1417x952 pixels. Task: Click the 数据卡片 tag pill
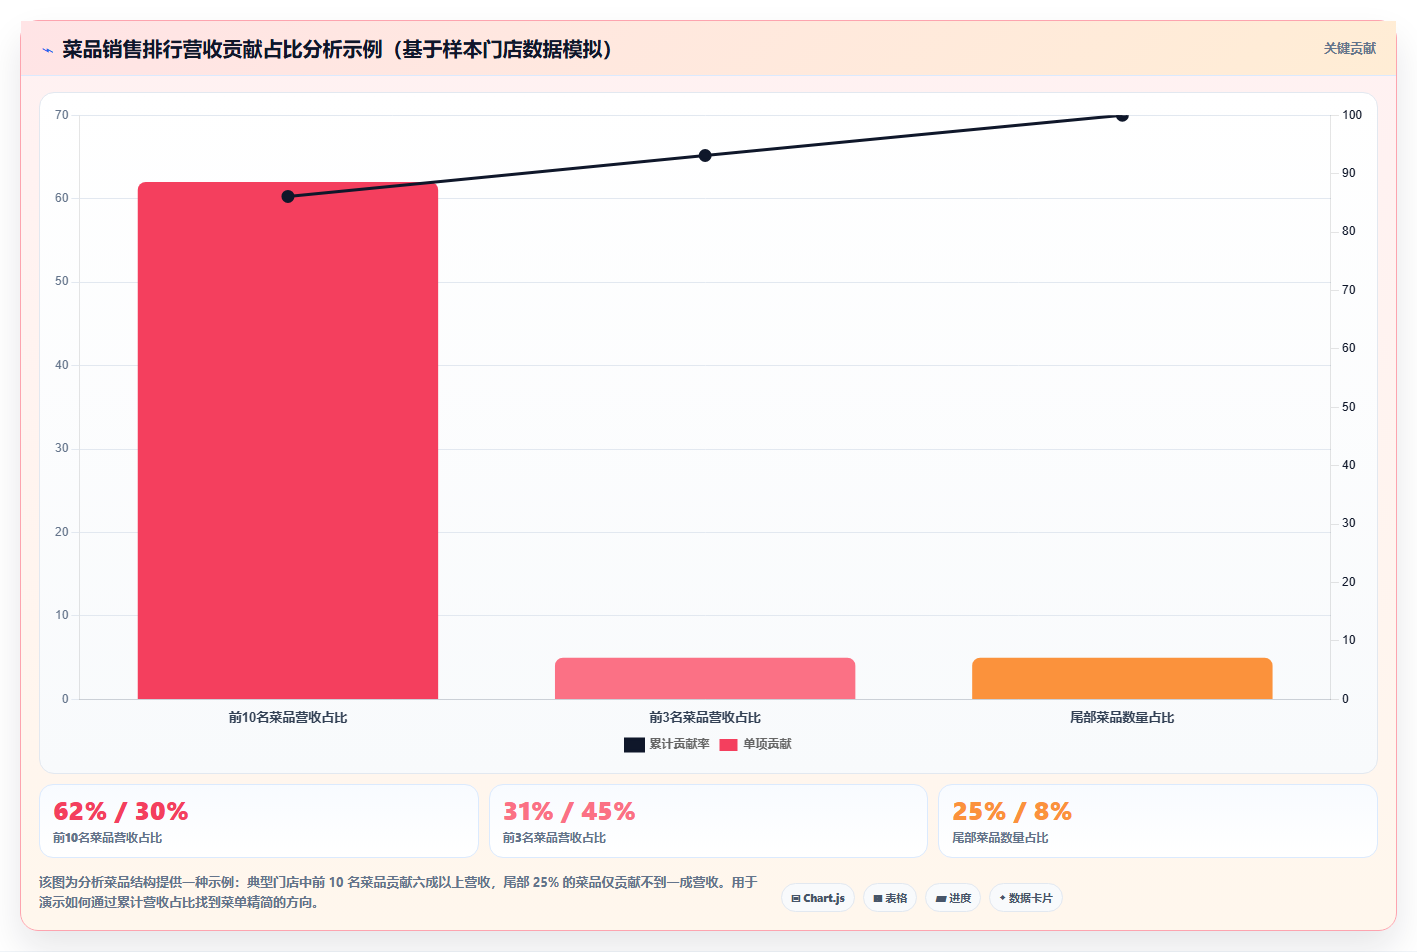coord(1026,898)
